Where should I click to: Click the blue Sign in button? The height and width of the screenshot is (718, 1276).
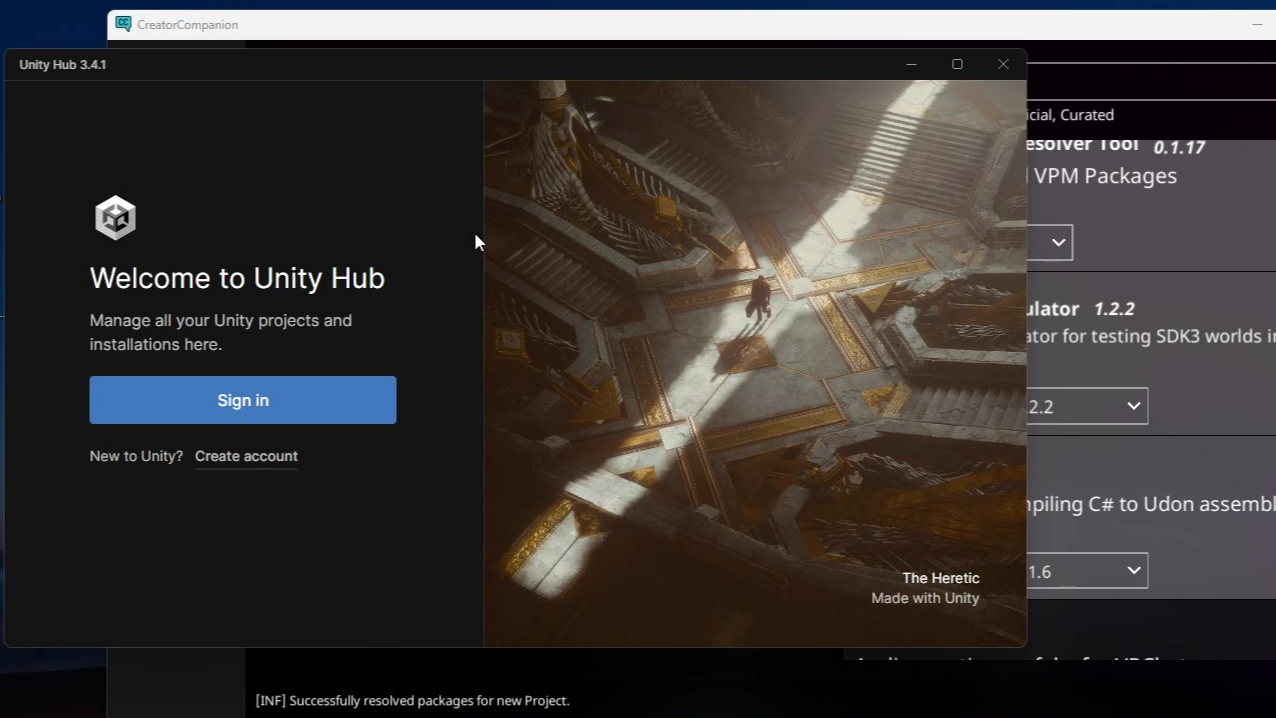click(x=243, y=400)
